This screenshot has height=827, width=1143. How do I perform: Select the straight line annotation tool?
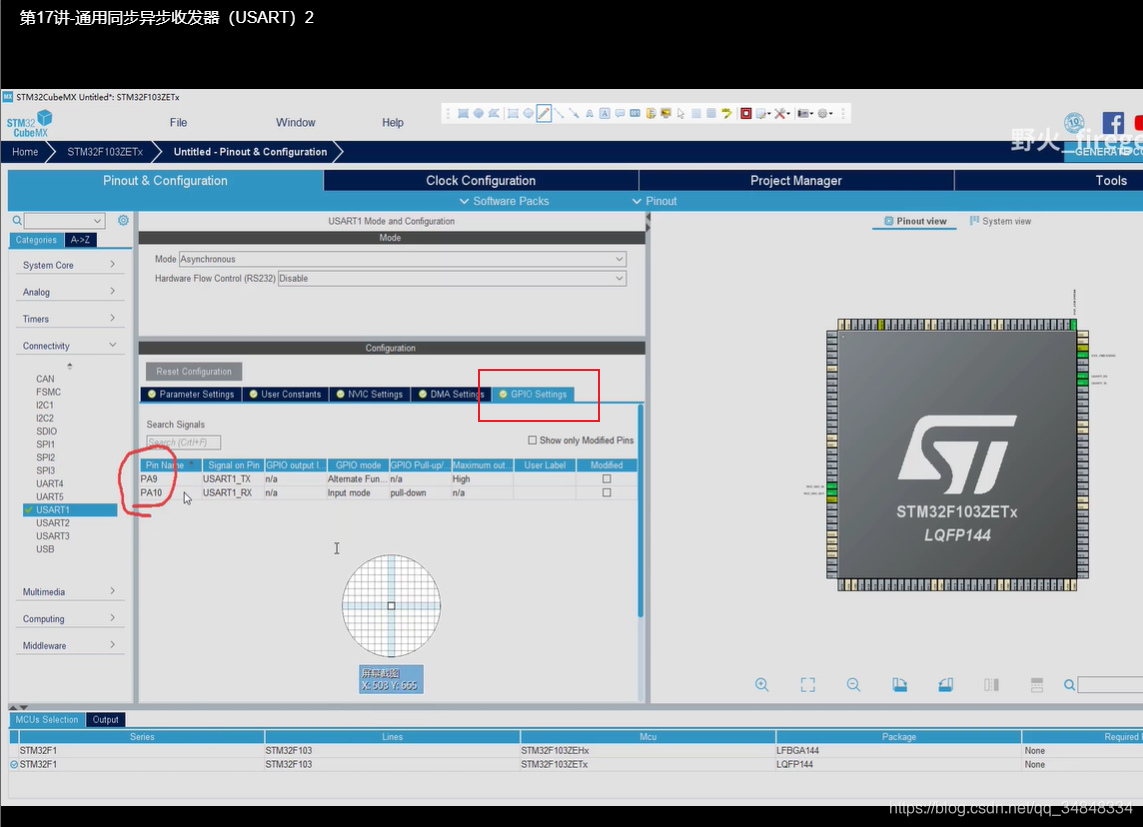(x=559, y=114)
